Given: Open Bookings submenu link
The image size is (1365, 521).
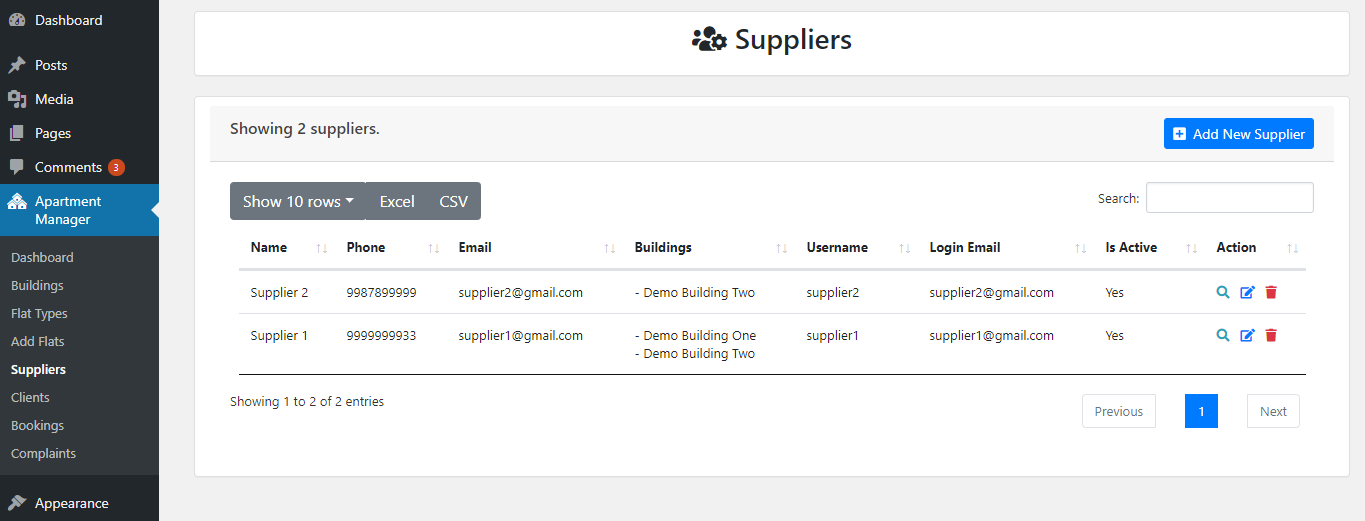Looking at the screenshot, I should point(37,425).
